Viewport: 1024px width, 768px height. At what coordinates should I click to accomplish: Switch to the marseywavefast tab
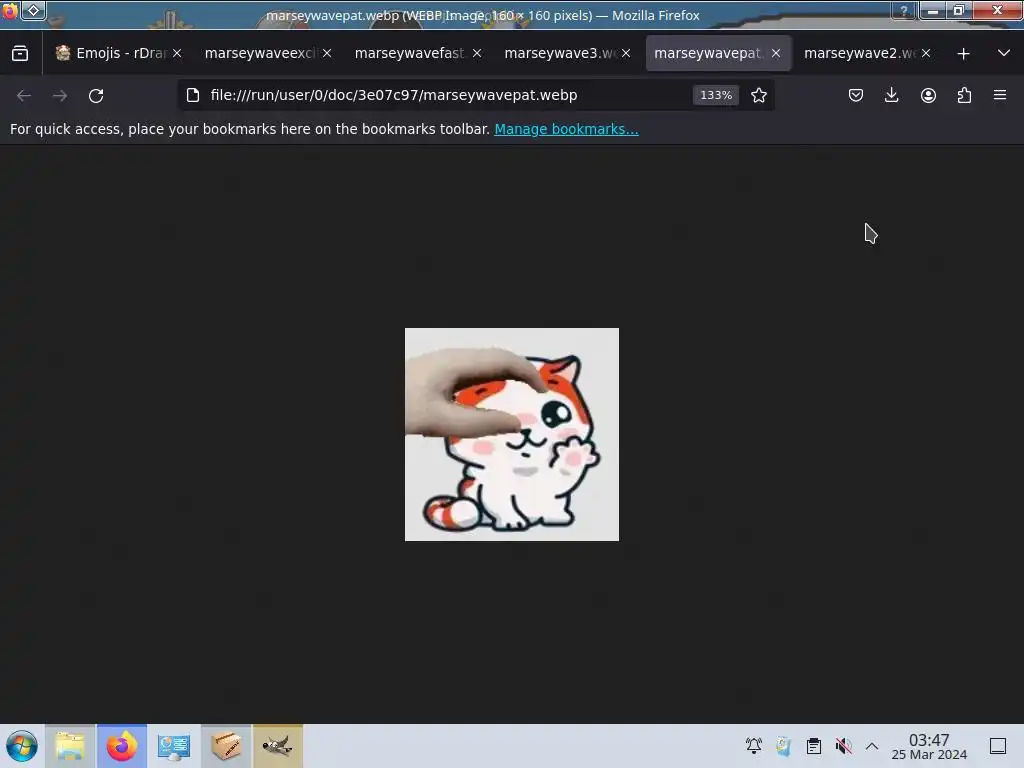click(x=409, y=54)
